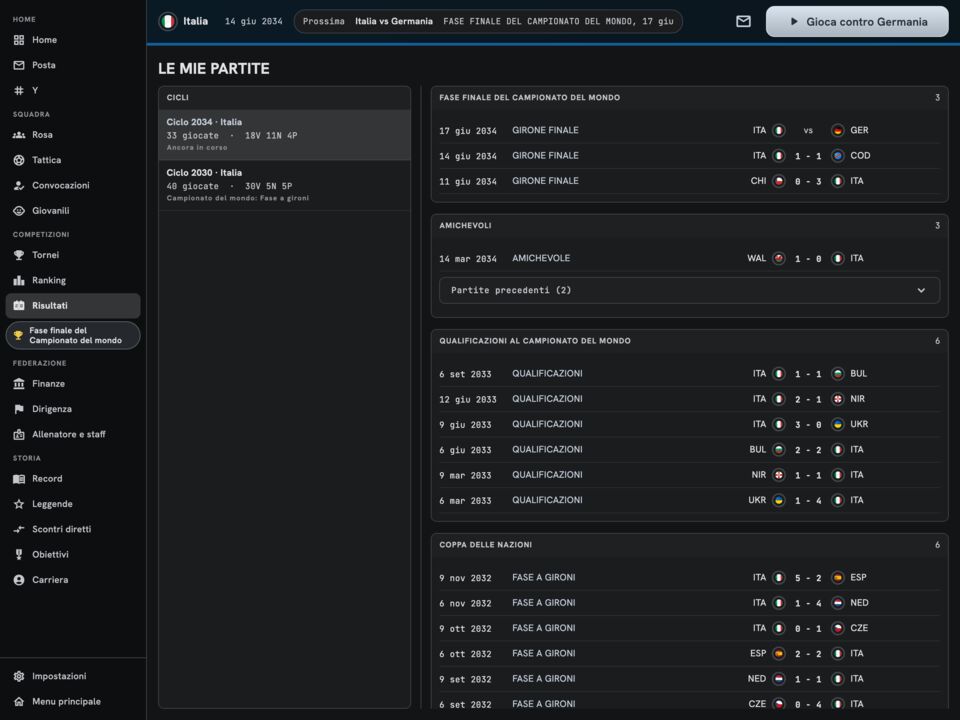Open ITA 1 - 1 COD match row

(689, 156)
